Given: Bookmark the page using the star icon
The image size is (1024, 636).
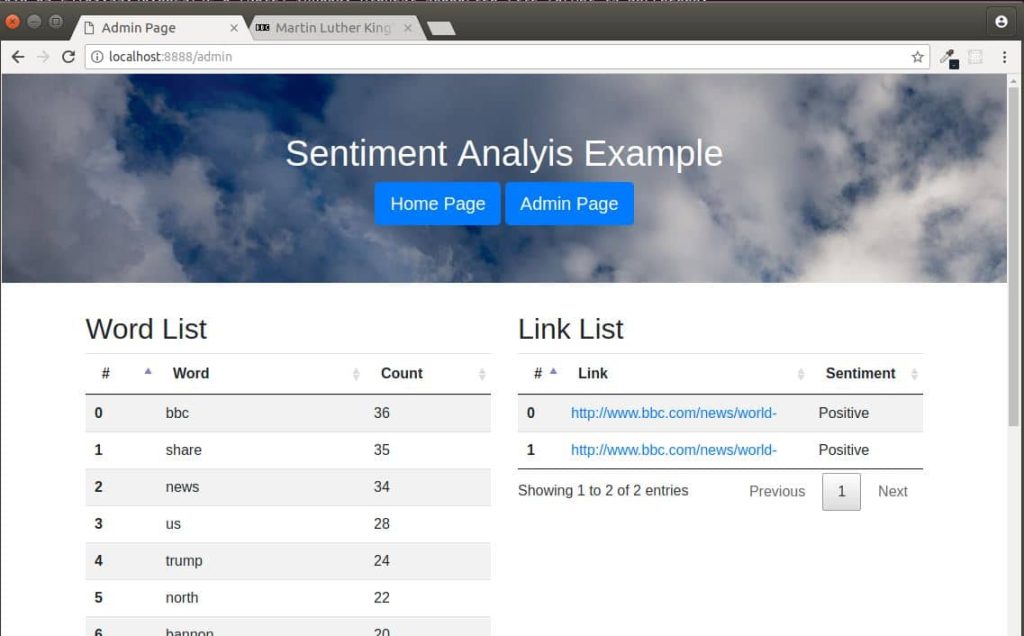Looking at the screenshot, I should (x=917, y=57).
